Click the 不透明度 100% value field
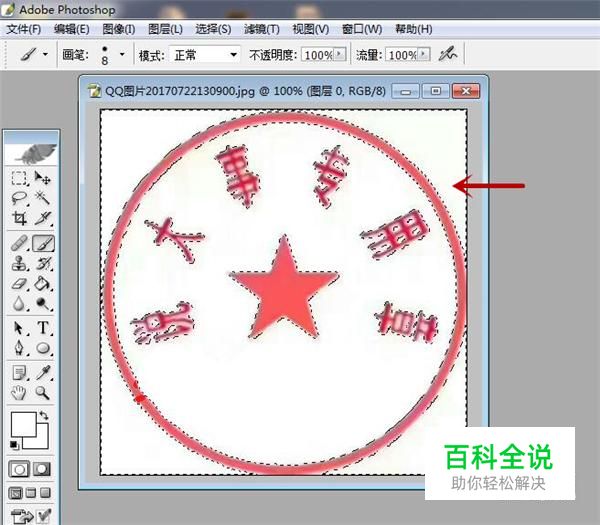600x525 pixels. 318,55
